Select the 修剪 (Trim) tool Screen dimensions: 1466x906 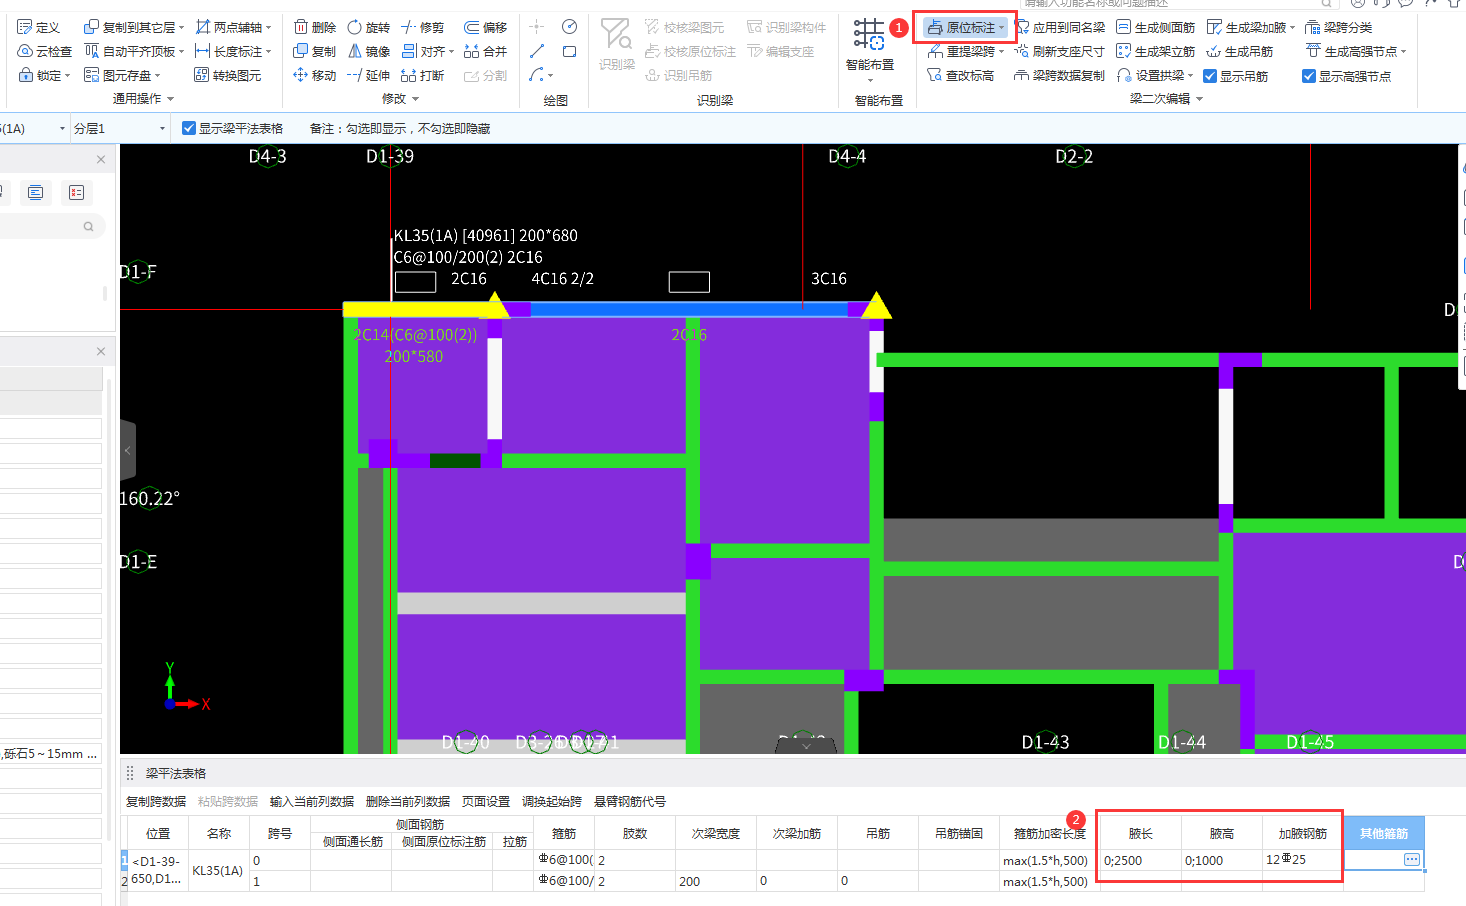click(x=422, y=27)
